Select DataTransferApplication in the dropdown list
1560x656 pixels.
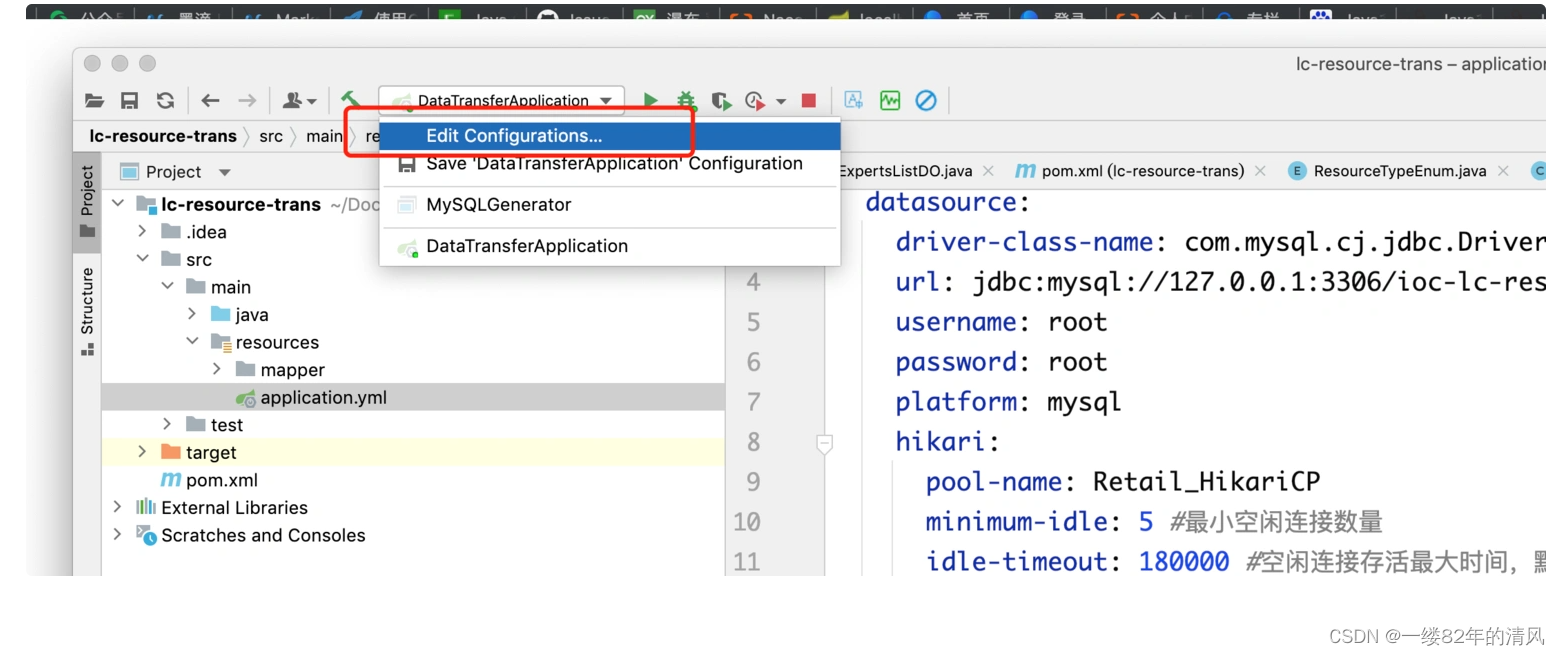coord(610,246)
